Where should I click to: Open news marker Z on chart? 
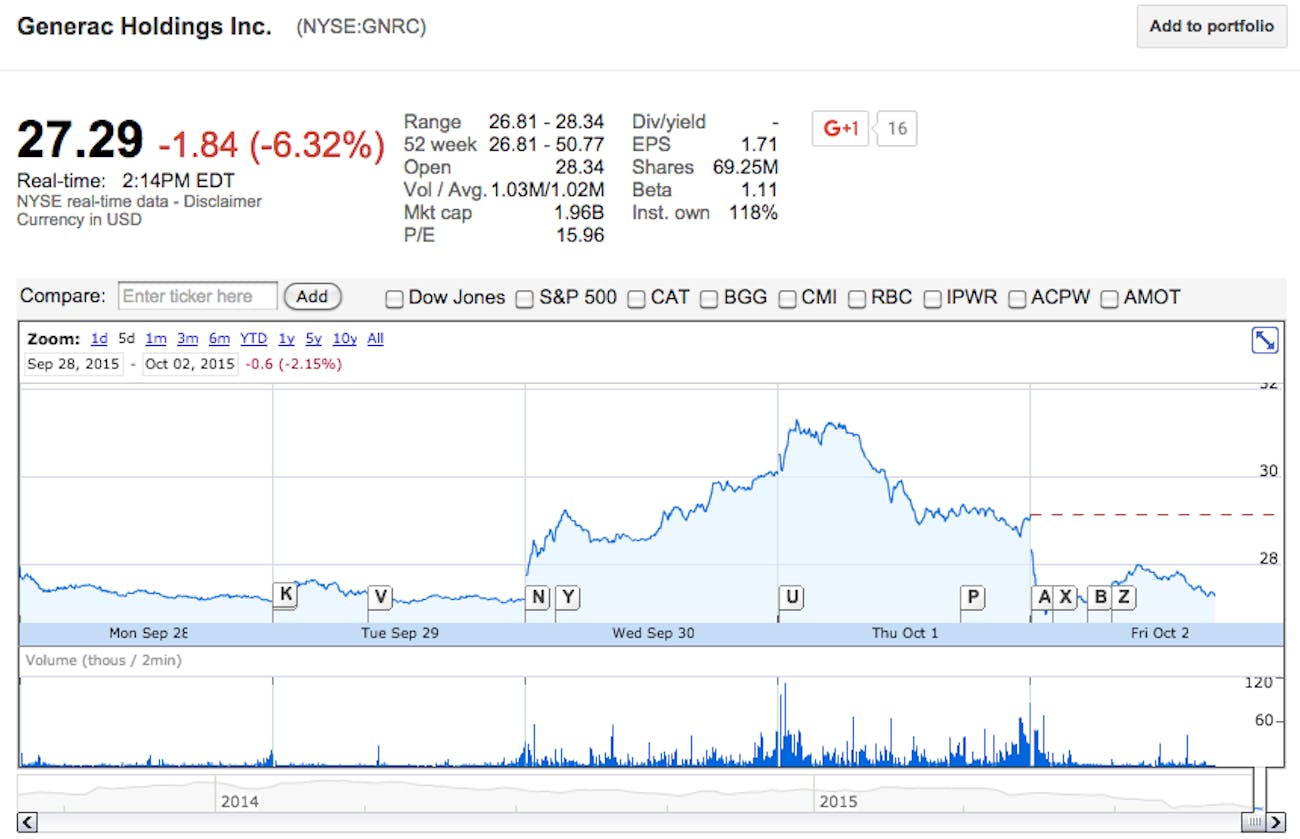pyautogui.click(x=1124, y=598)
